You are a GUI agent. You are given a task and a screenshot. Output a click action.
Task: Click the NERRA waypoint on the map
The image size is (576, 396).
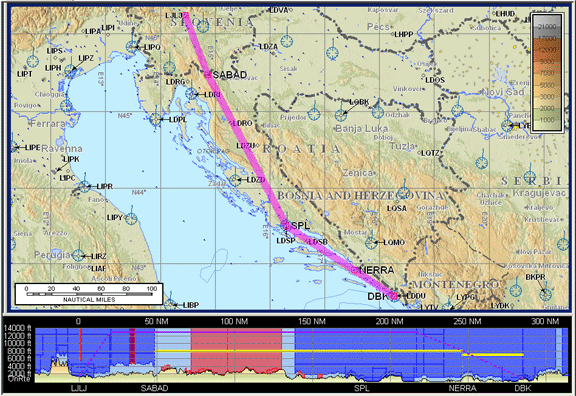coord(354,270)
